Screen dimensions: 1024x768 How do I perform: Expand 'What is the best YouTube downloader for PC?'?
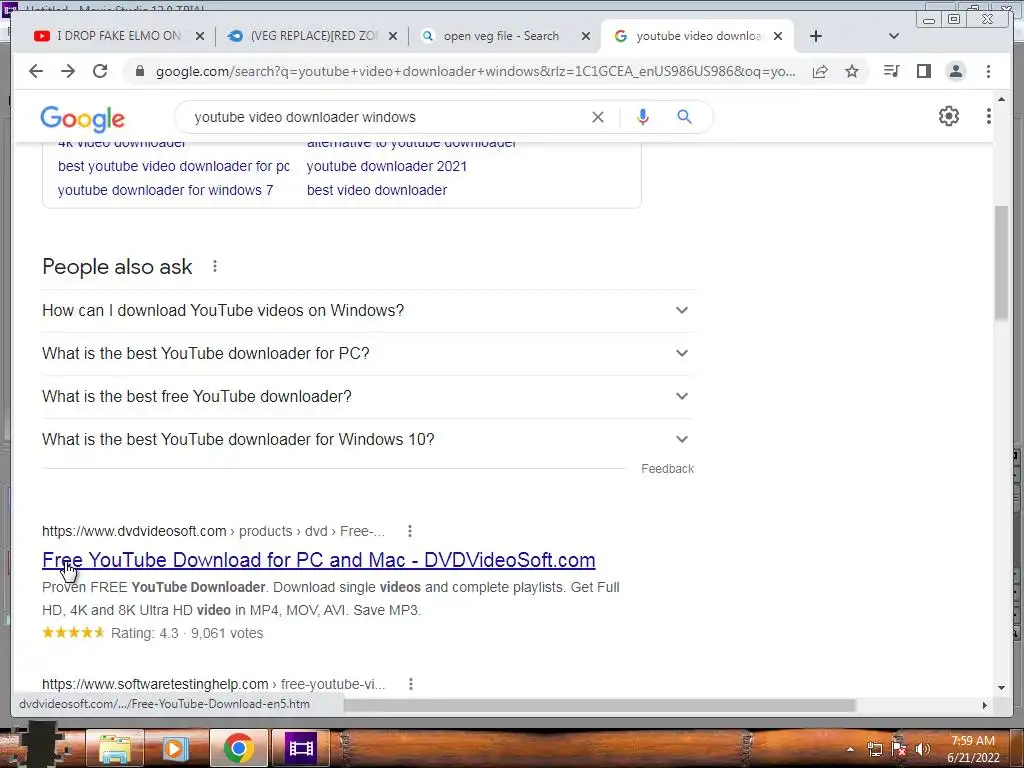tap(367, 353)
